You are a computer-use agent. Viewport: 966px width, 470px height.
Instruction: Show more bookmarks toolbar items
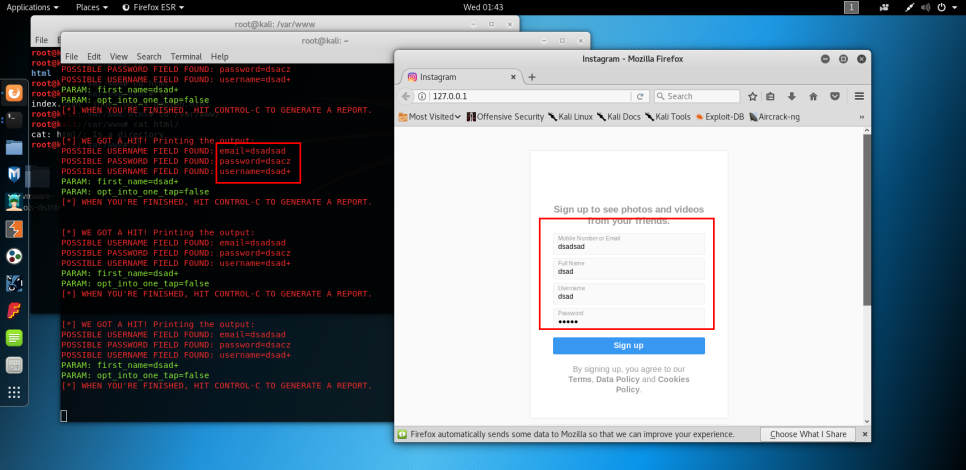tap(861, 116)
